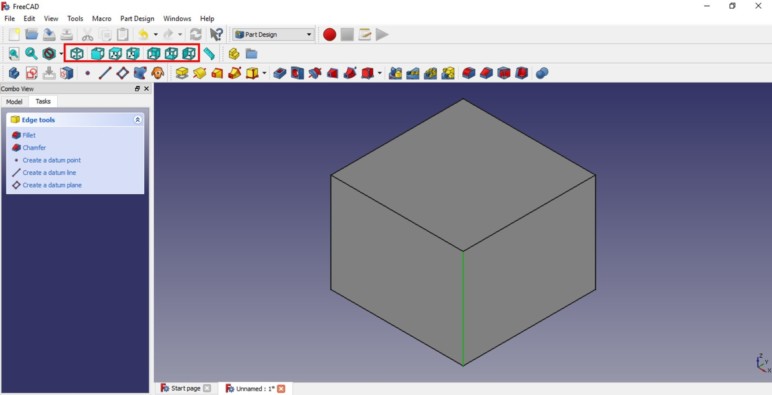Set the view to Top

(115, 54)
